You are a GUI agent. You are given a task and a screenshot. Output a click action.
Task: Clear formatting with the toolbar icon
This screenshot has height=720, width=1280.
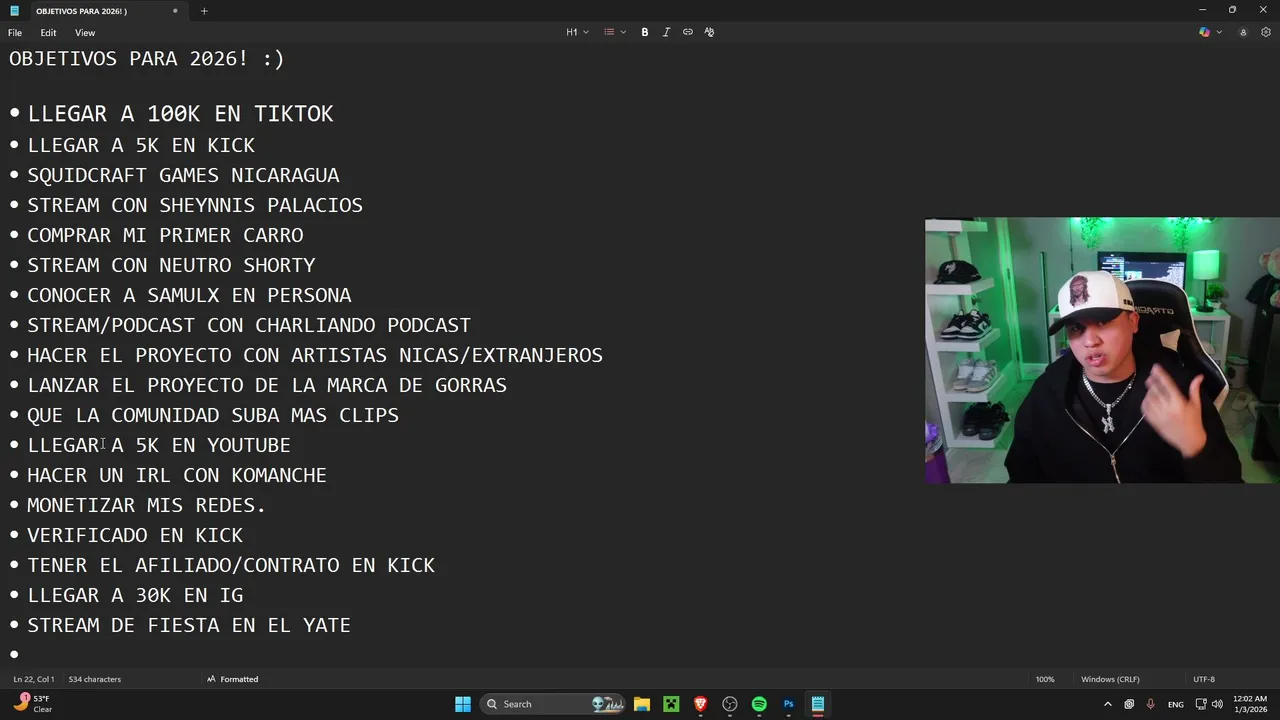point(709,32)
